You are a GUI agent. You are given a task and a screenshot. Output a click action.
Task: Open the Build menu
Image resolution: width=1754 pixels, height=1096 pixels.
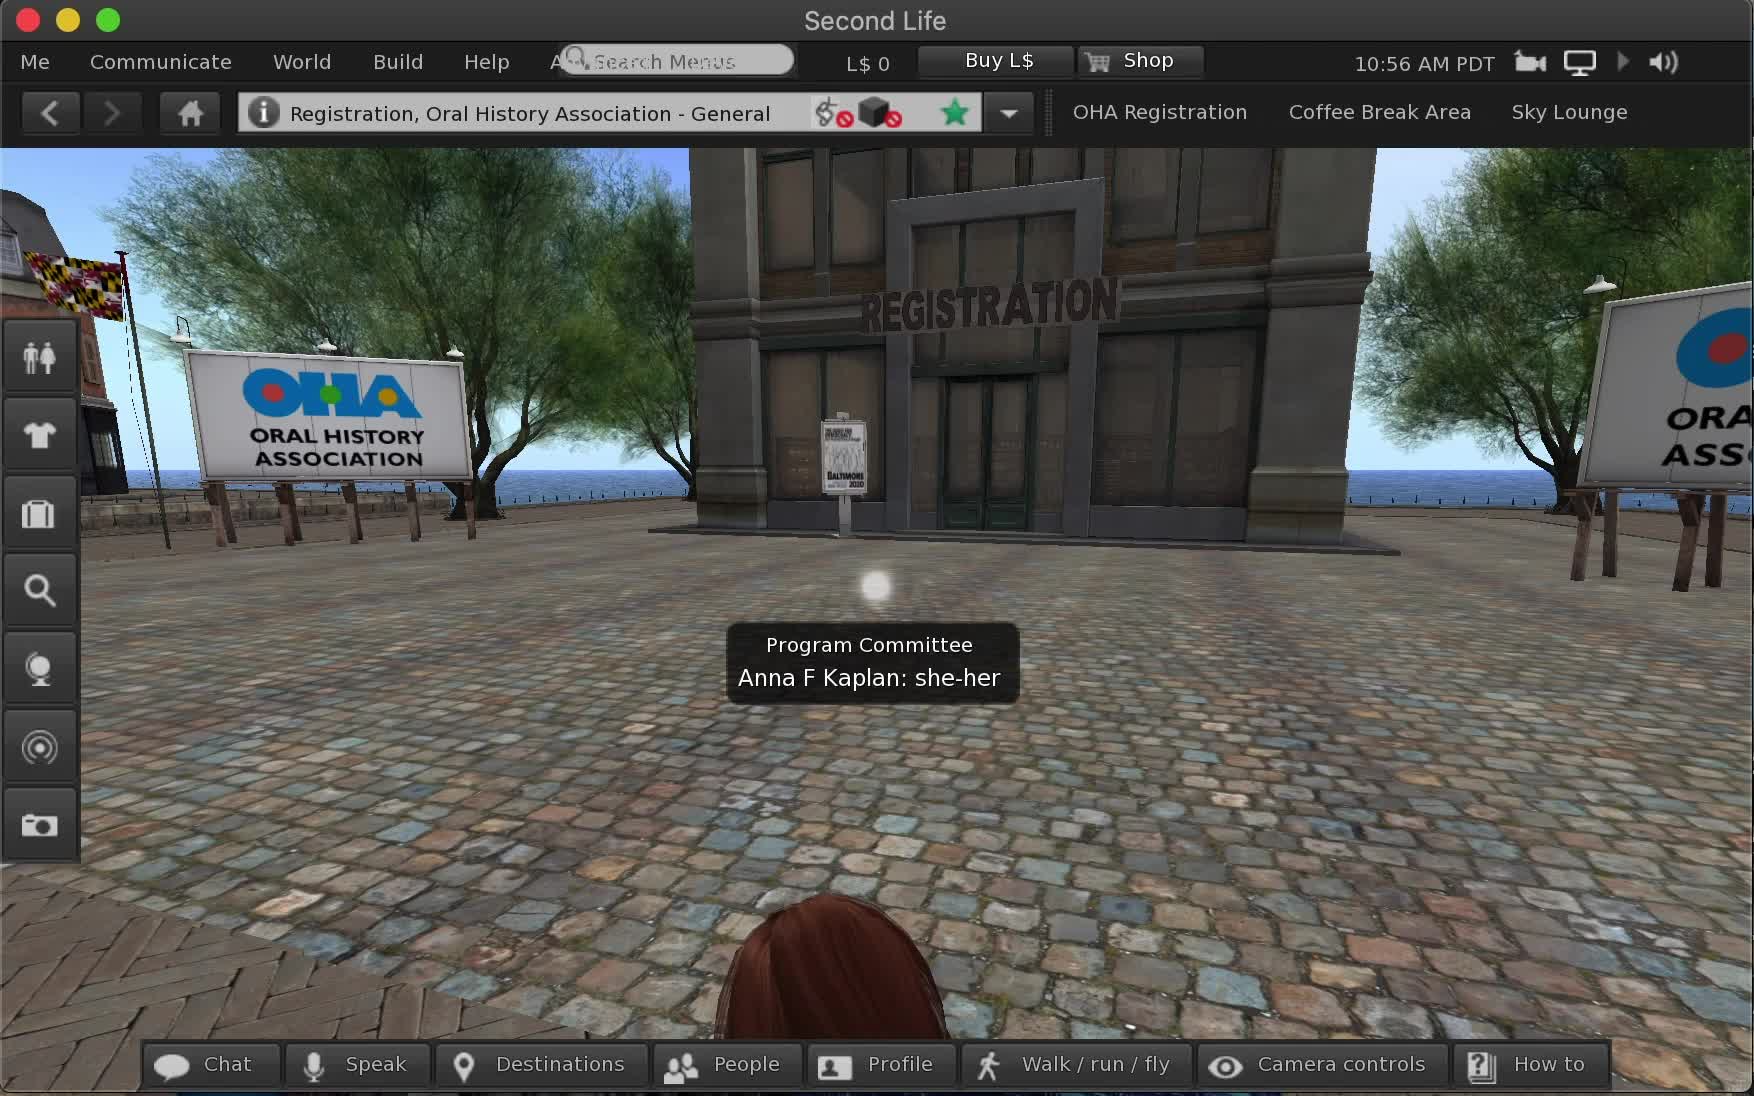tap(398, 62)
